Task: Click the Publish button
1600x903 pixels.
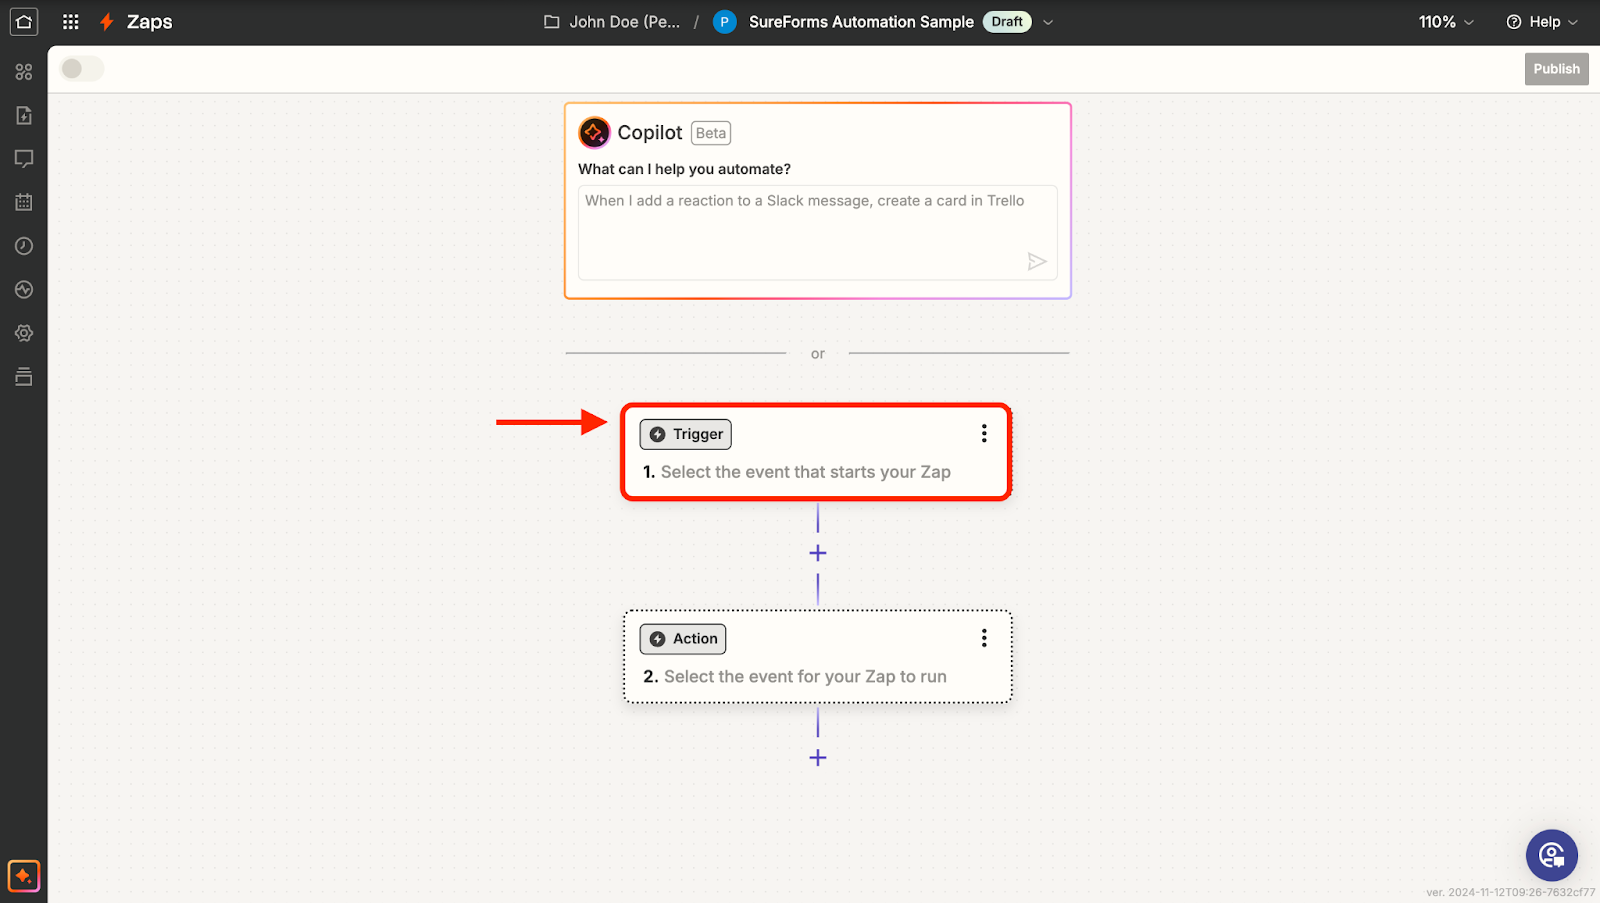Action: 1556,69
